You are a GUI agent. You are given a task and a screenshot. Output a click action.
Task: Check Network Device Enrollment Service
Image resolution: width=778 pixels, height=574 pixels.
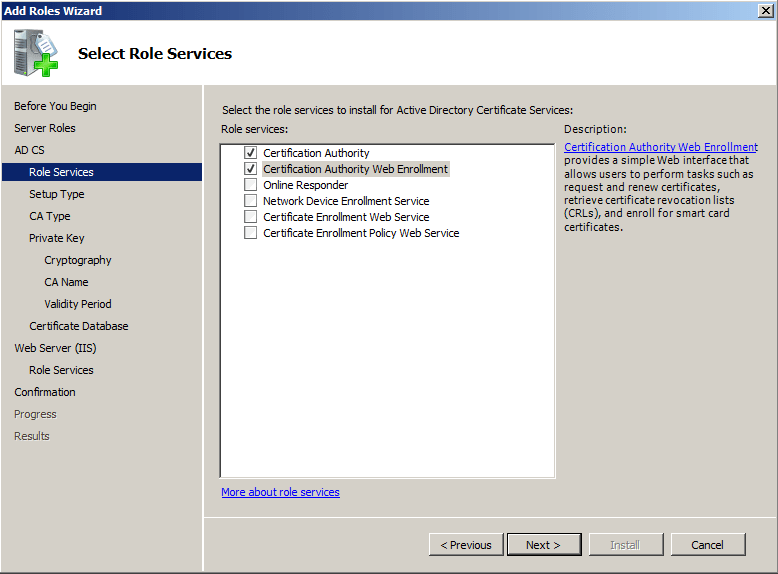click(250, 201)
